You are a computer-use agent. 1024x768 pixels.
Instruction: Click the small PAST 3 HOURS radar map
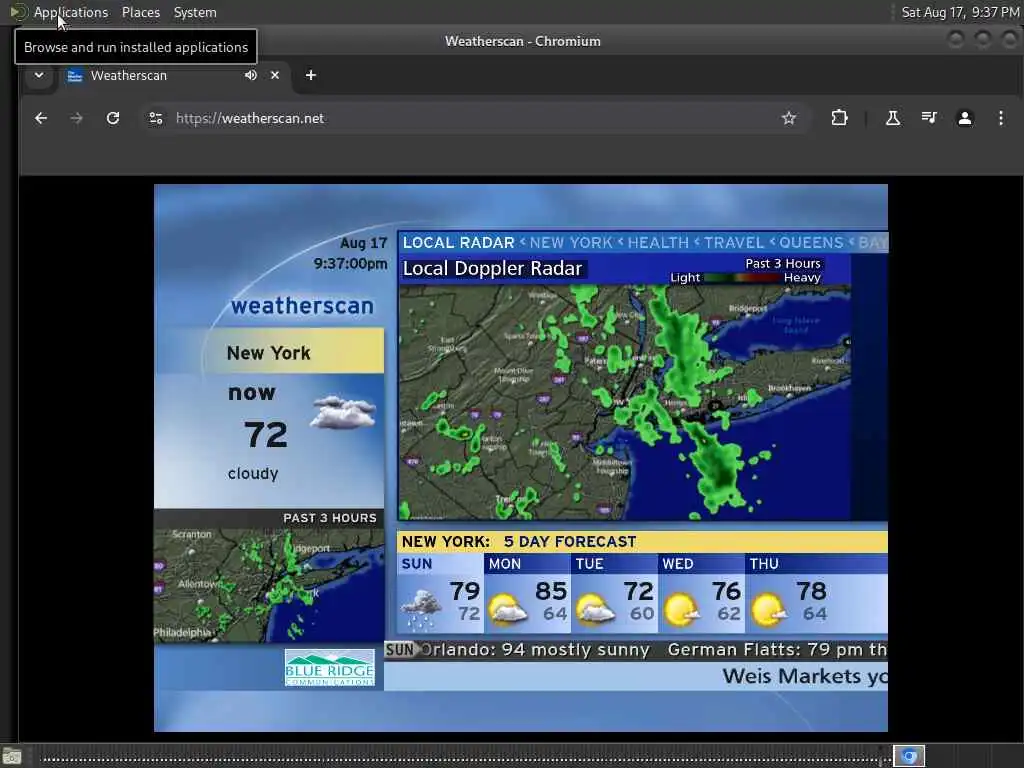pos(269,585)
